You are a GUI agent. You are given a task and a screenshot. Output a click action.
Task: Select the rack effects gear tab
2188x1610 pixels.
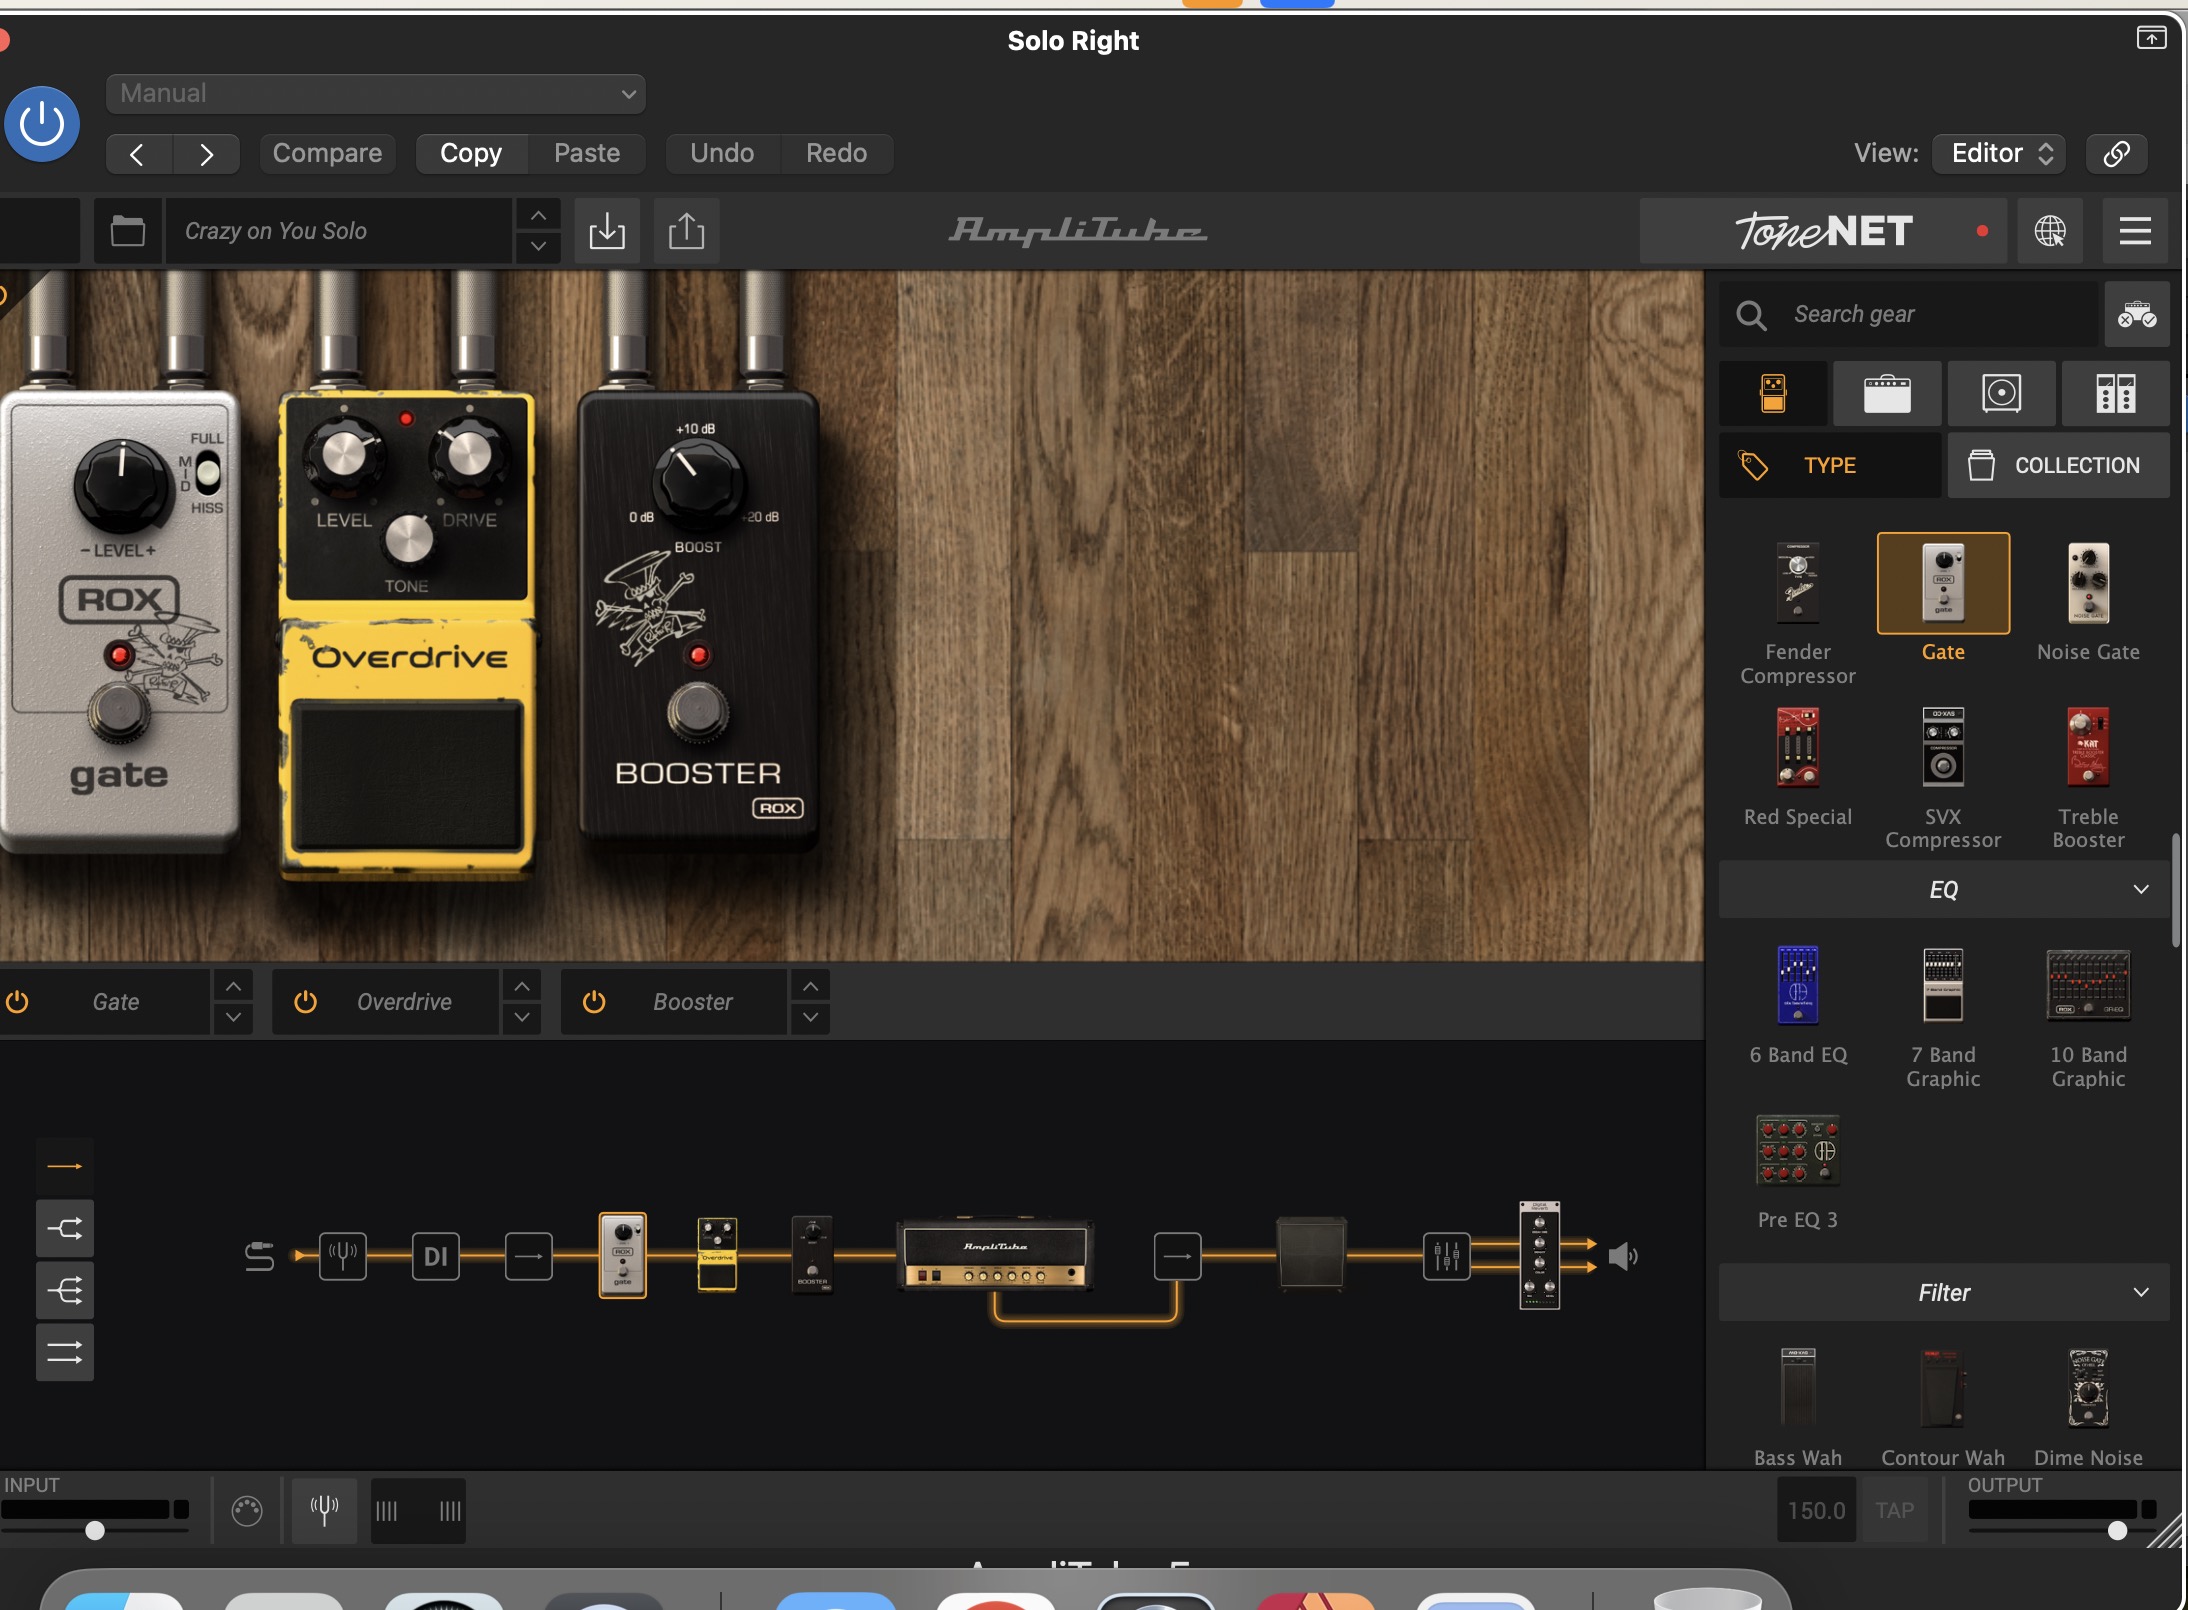pos(2115,393)
